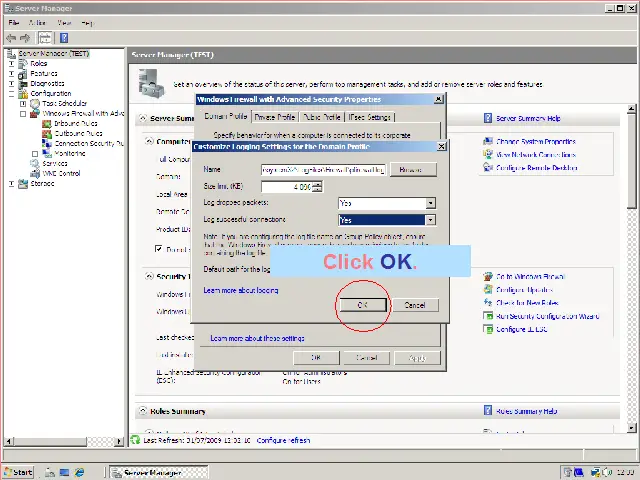Open the File menu
640x480 pixels.
coord(13,21)
